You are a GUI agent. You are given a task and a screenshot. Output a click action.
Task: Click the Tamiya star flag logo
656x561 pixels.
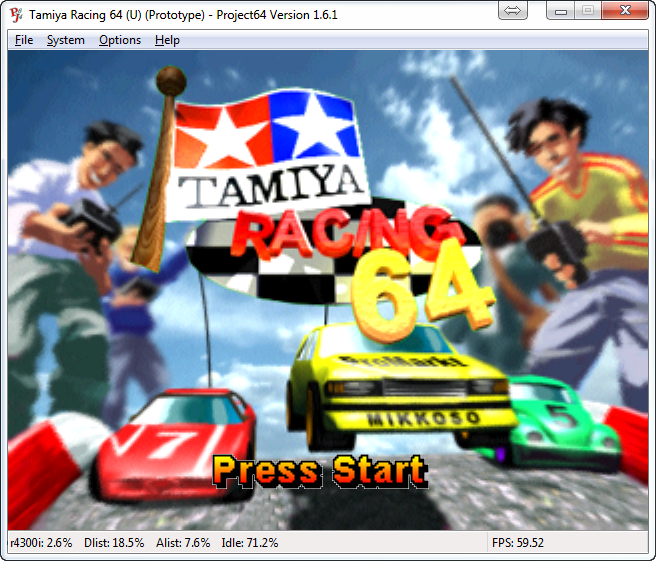pos(268,153)
